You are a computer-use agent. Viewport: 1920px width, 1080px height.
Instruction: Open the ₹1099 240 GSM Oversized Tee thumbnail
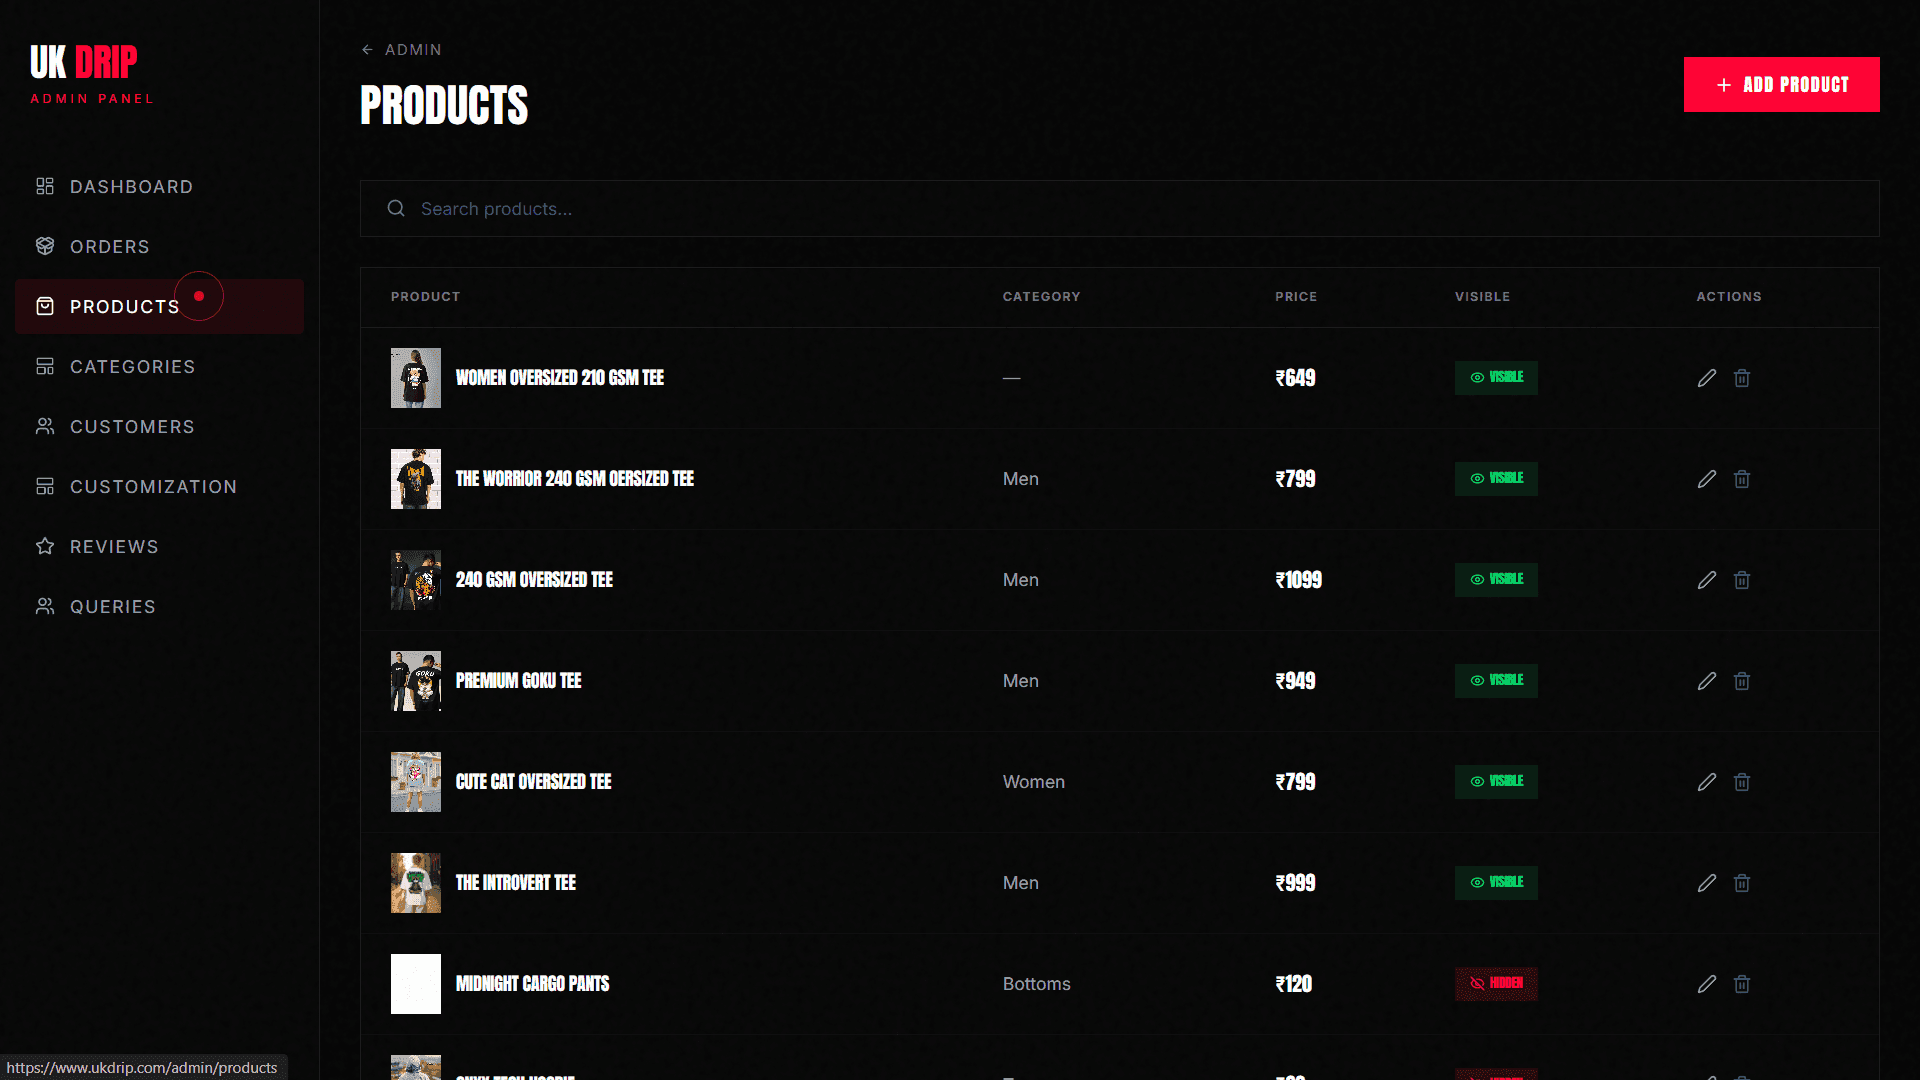pyautogui.click(x=416, y=580)
